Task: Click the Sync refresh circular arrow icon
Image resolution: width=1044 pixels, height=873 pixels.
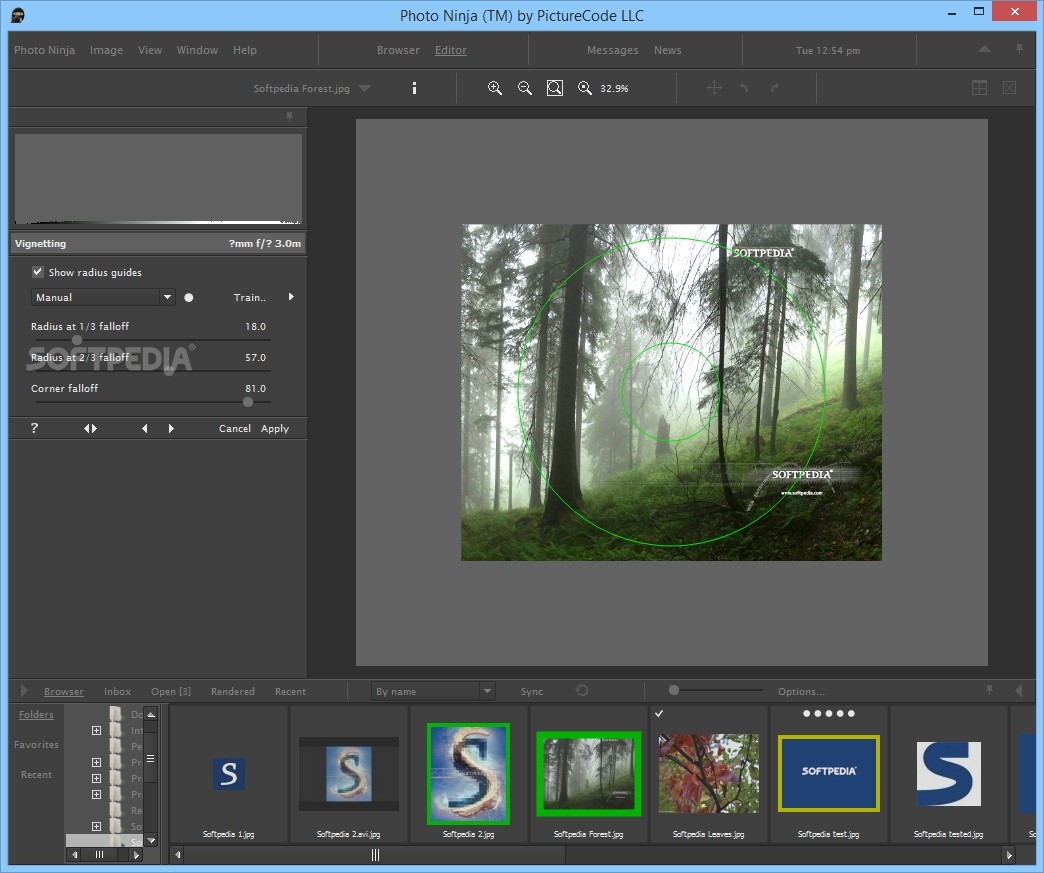Action: tap(582, 691)
